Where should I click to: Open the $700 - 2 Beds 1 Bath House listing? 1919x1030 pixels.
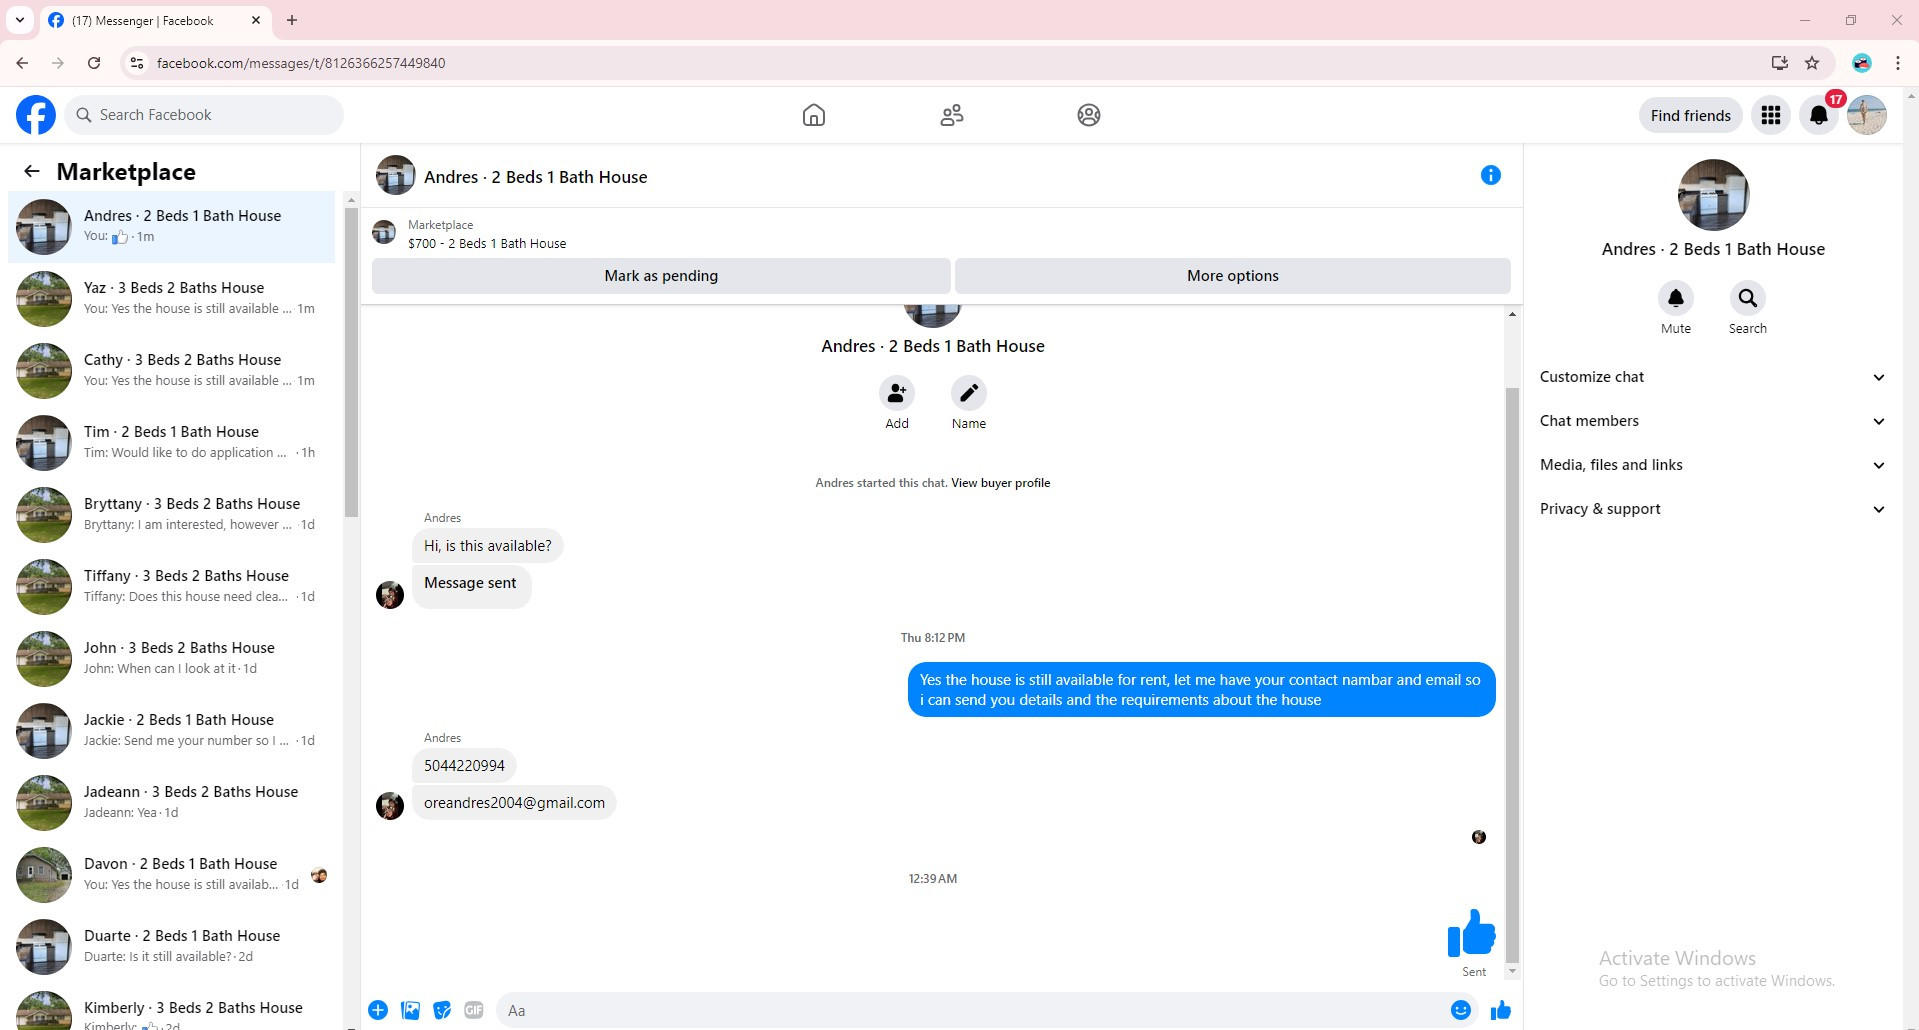point(487,243)
